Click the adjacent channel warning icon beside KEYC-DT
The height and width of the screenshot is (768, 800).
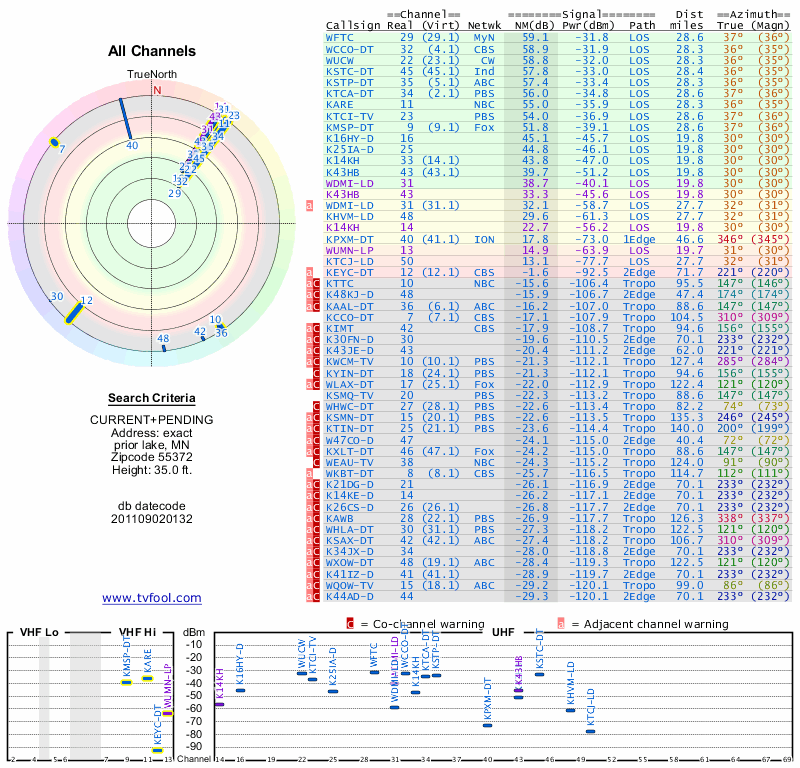tap(310, 272)
